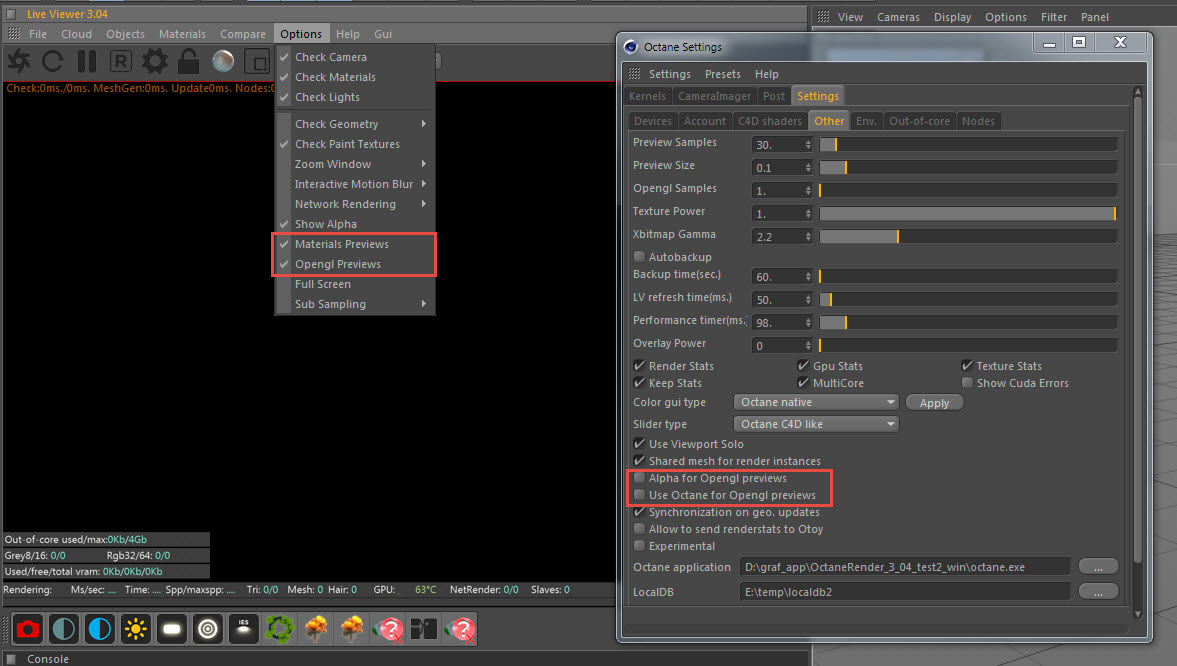Uncheck Texture Stats
Image resolution: width=1177 pixels, height=666 pixels.
967,366
